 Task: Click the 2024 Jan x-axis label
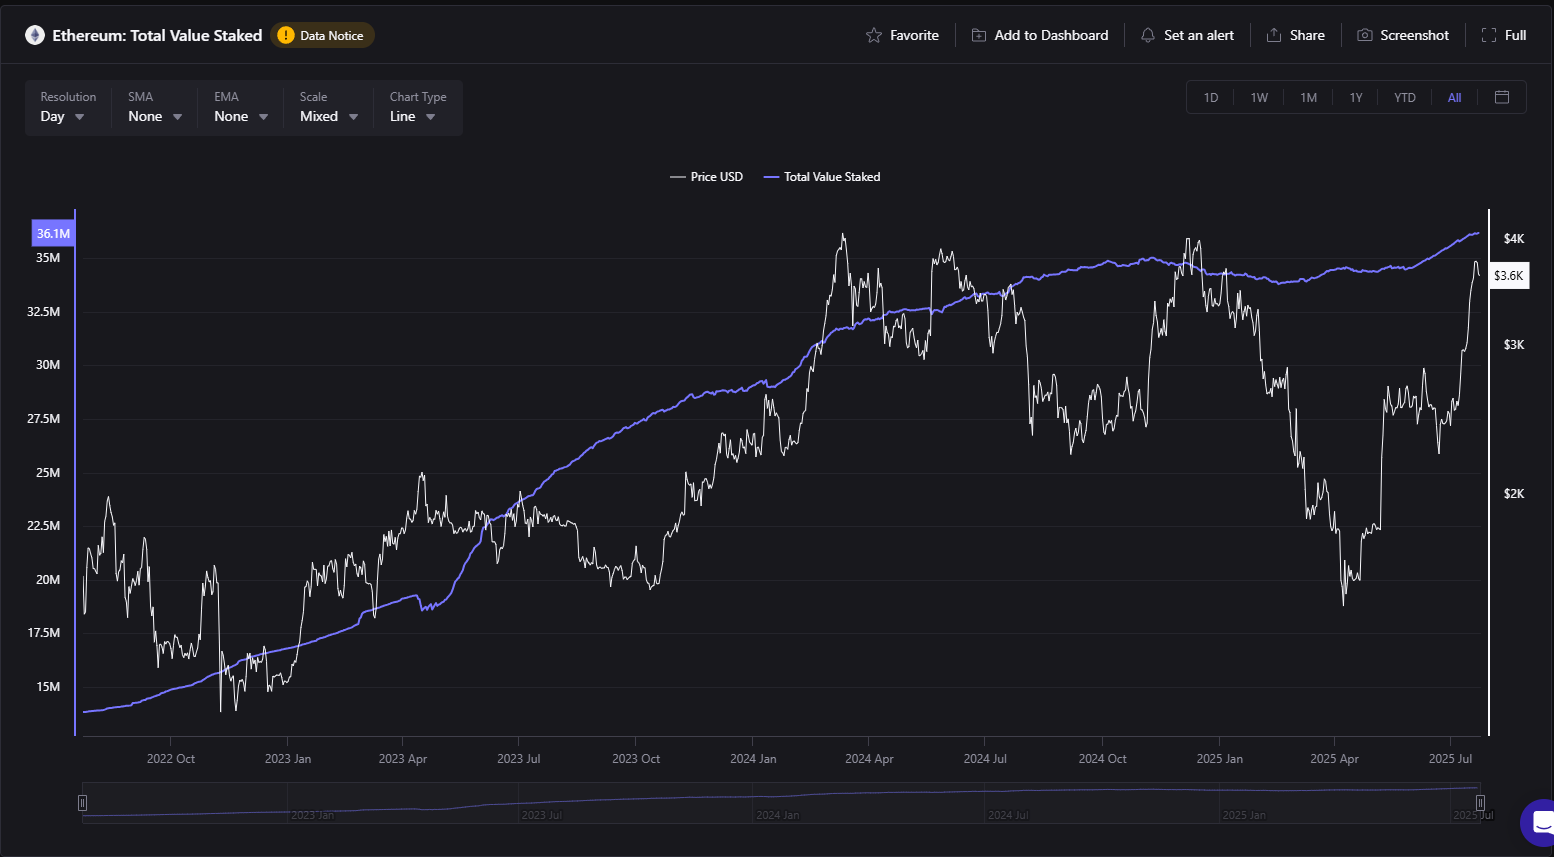(x=753, y=759)
